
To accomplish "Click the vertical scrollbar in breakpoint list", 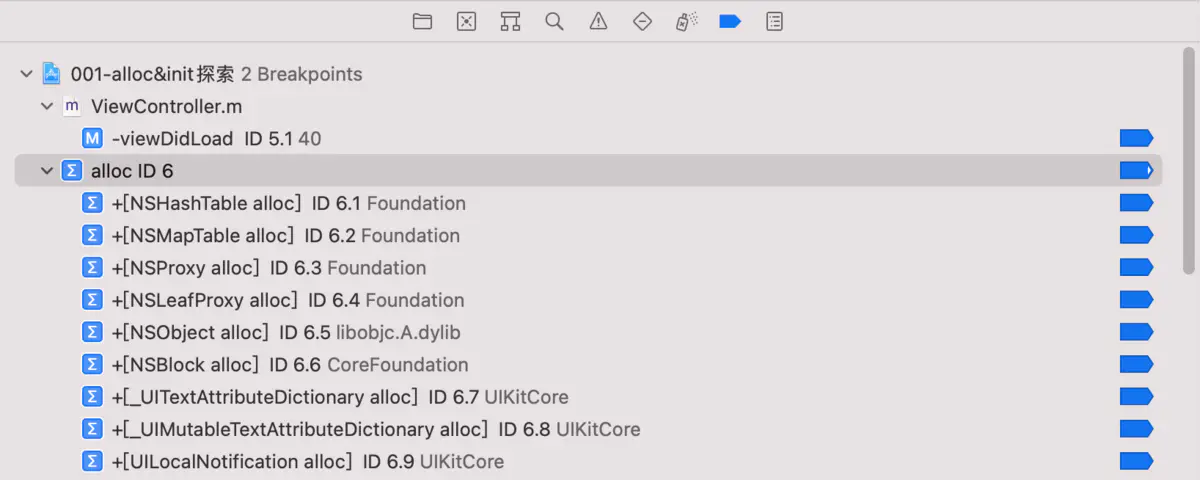I will point(1188,160).
